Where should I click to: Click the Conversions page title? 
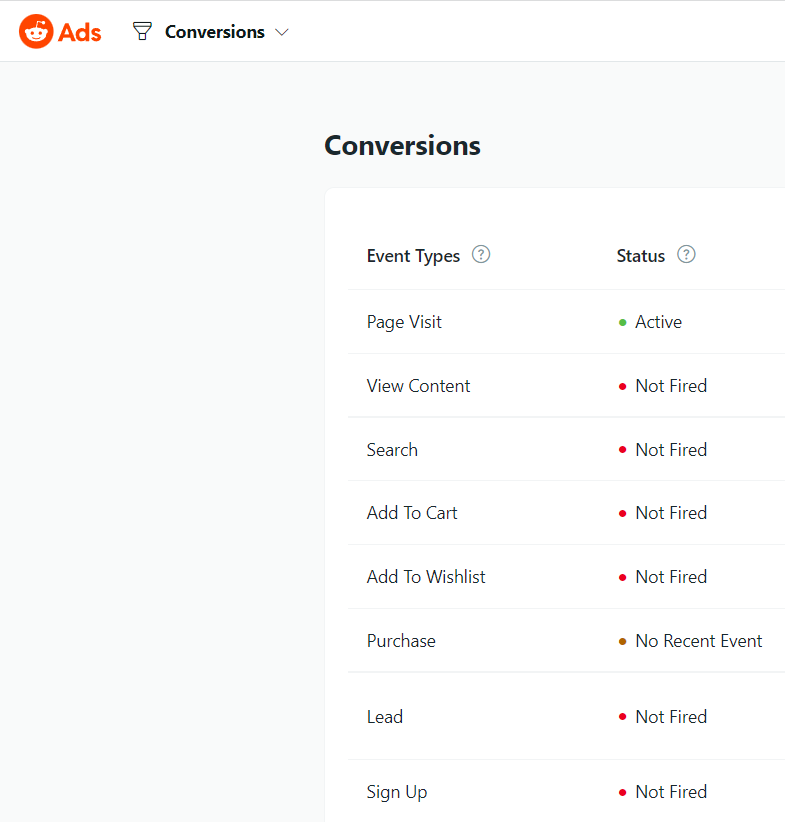click(402, 145)
